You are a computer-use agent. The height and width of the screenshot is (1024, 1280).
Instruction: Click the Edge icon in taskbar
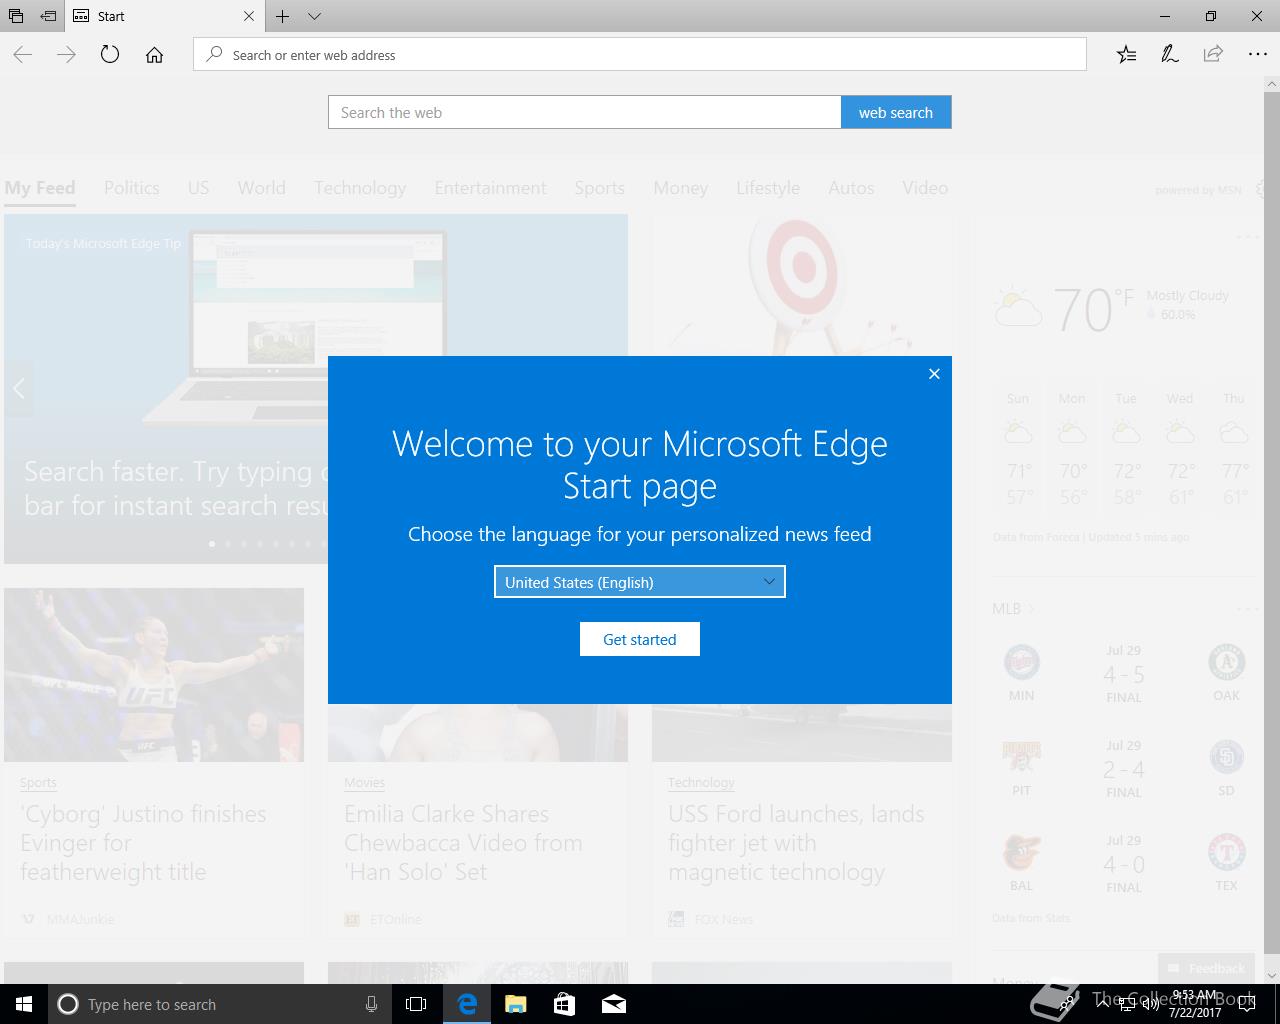467,1004
